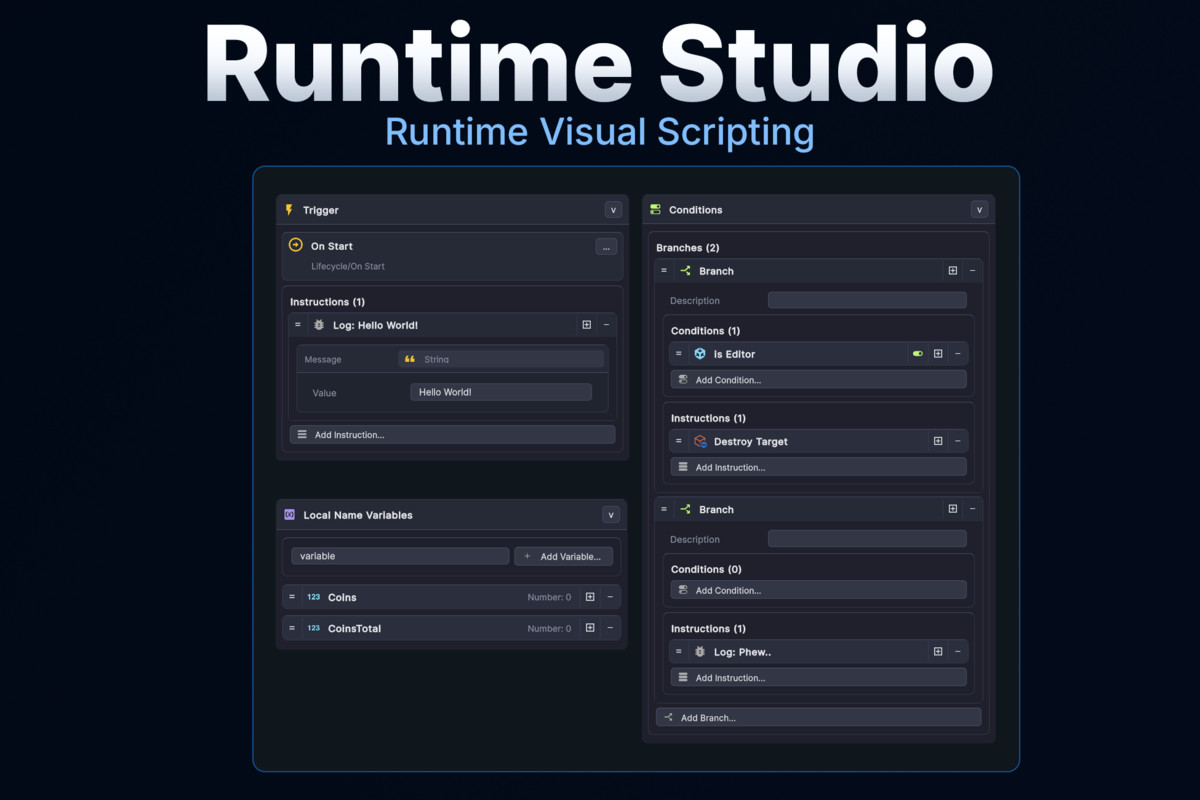This screenshot has height=800, width=1200.
Task: Click the variable name input field
Action: pos(400,556)
